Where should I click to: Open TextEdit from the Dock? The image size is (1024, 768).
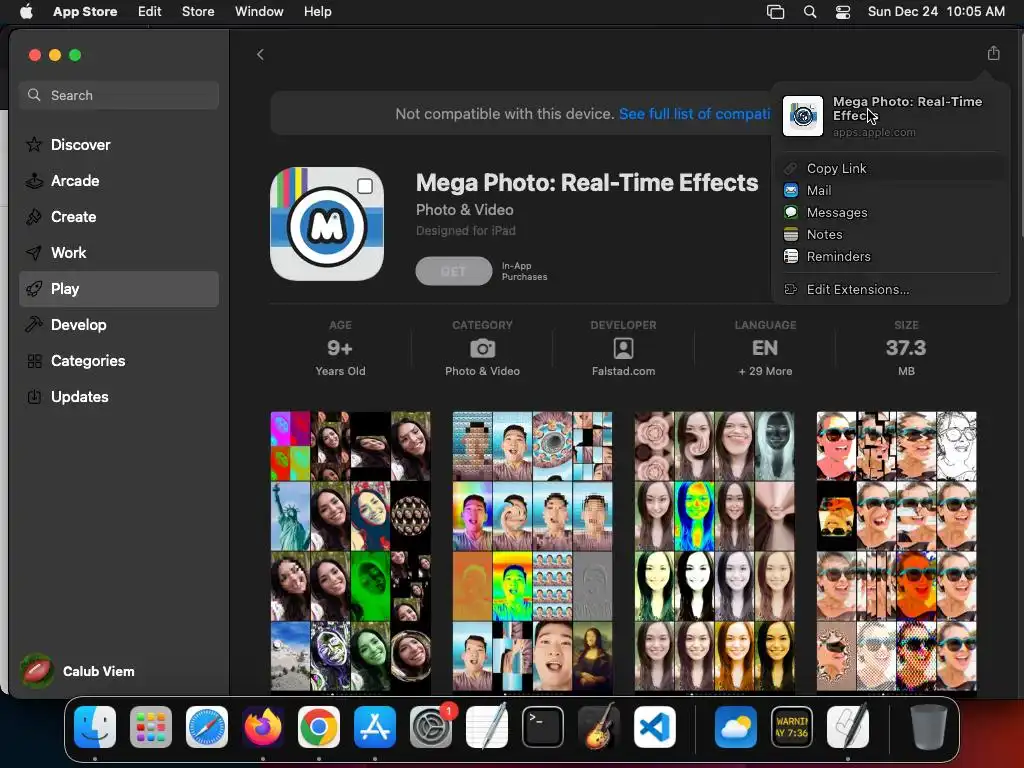pos(487,727)
